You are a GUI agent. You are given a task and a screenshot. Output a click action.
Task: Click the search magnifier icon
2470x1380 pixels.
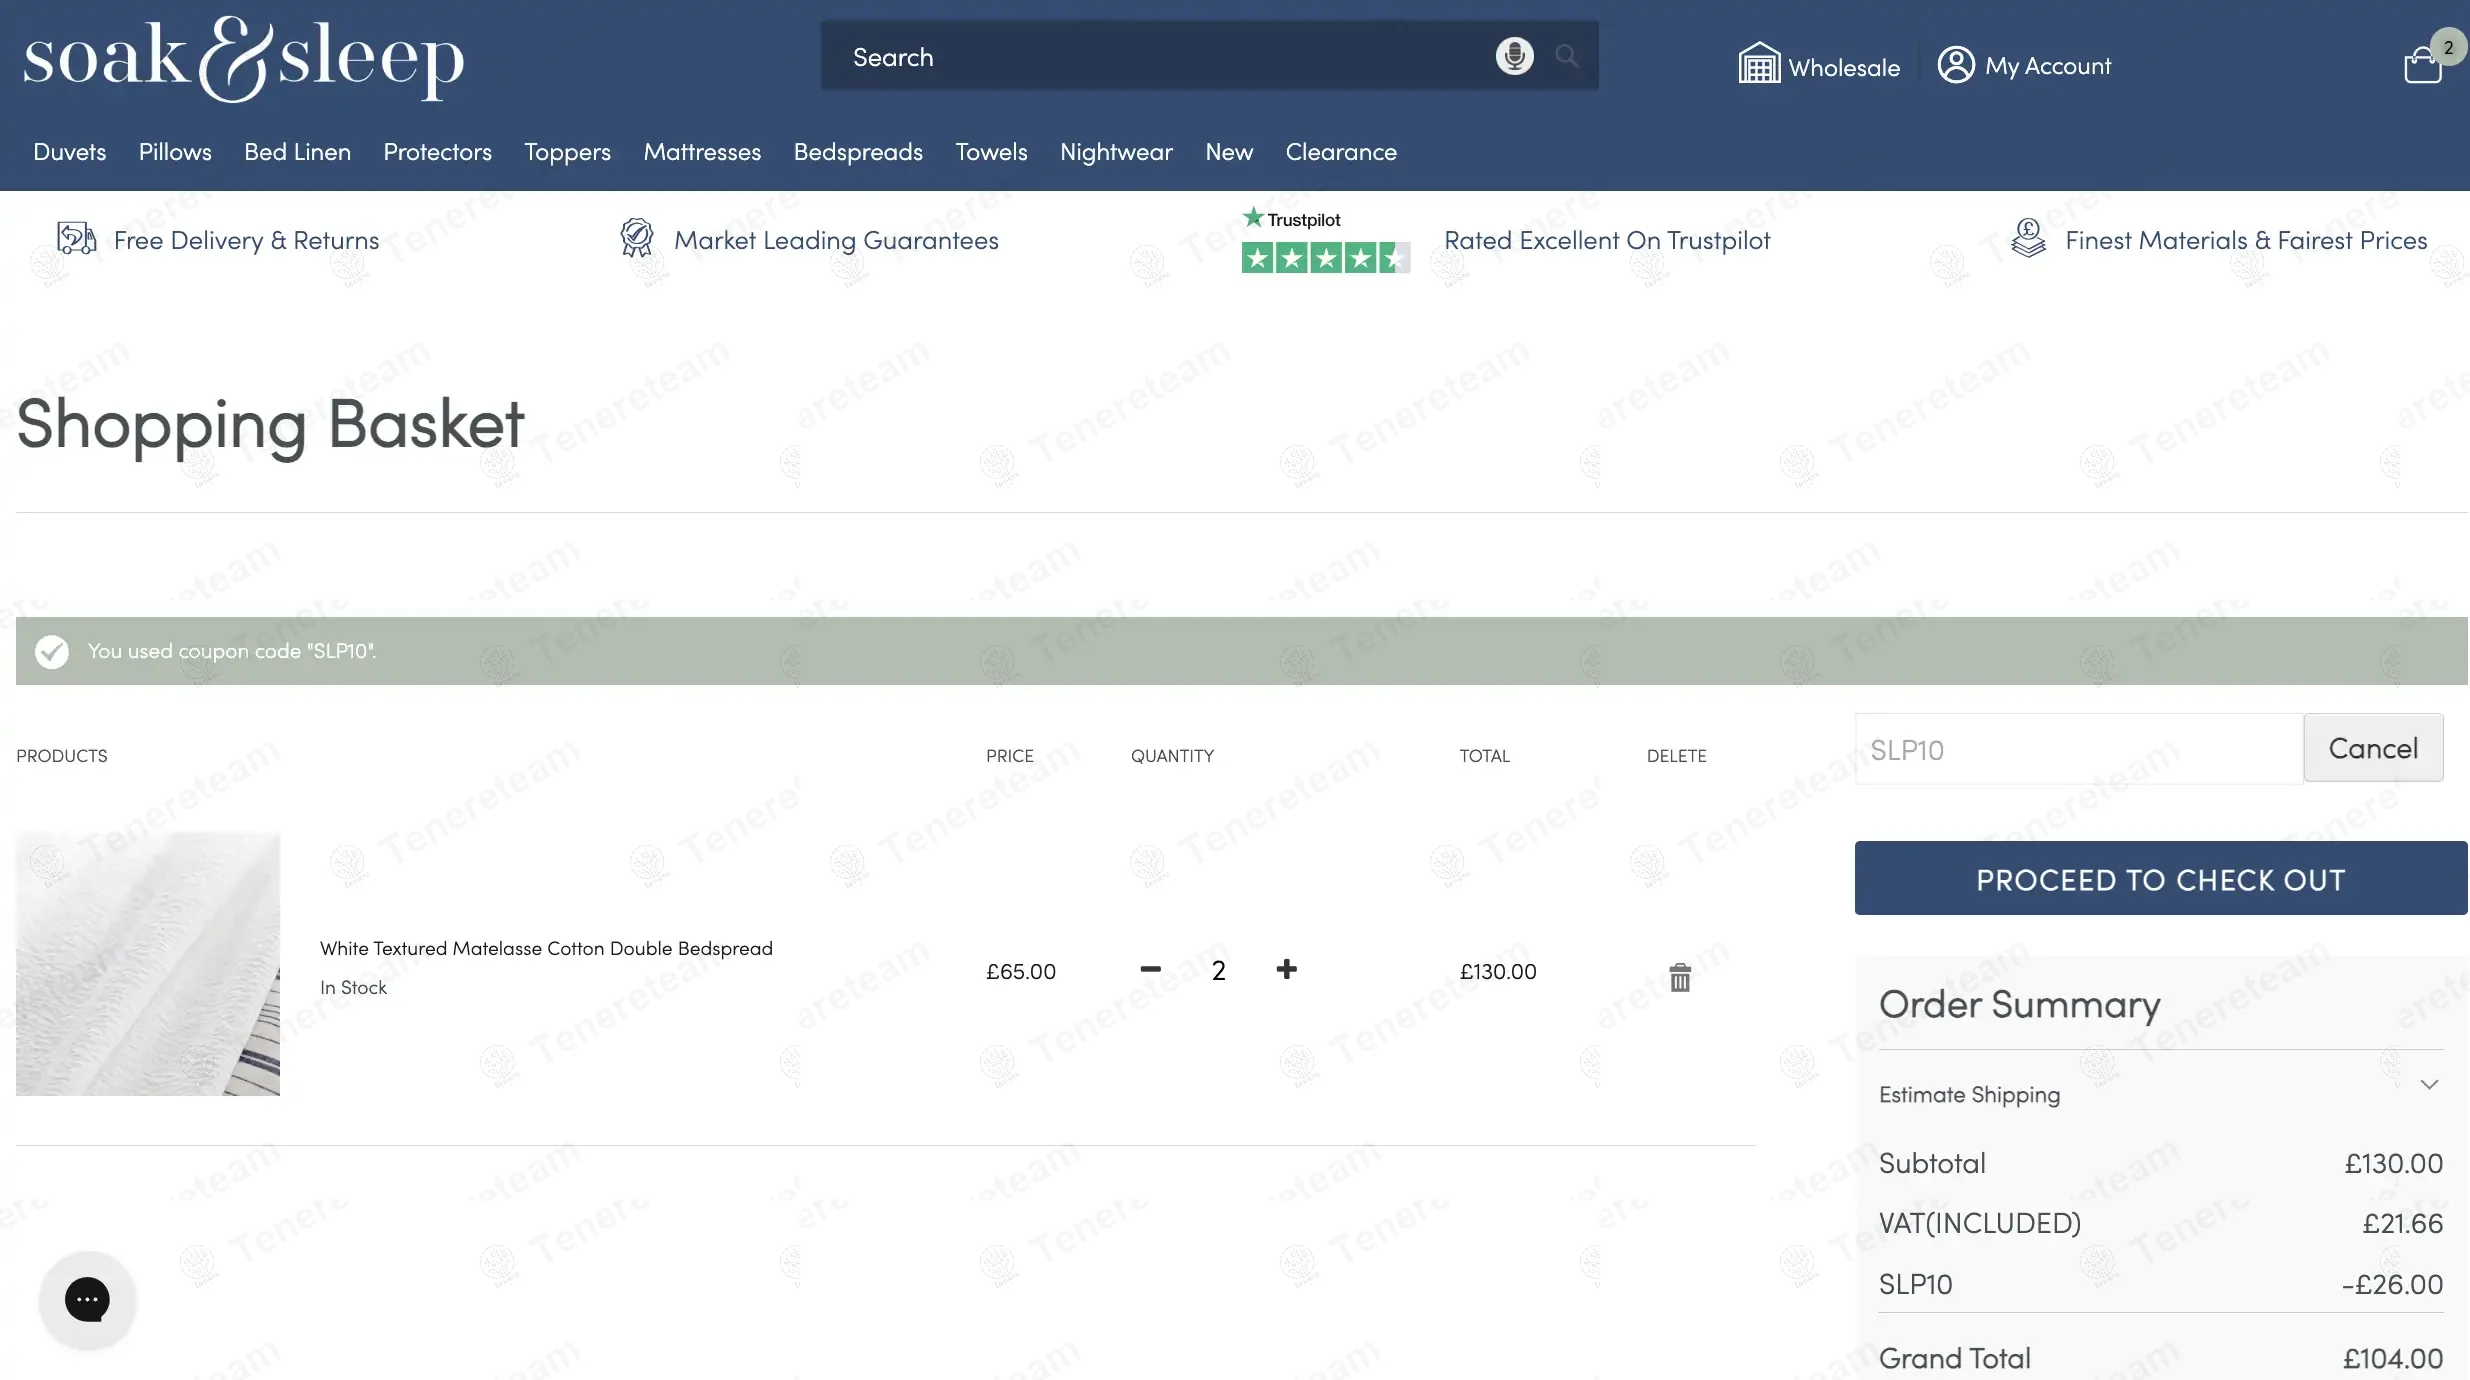(1567, 56)
